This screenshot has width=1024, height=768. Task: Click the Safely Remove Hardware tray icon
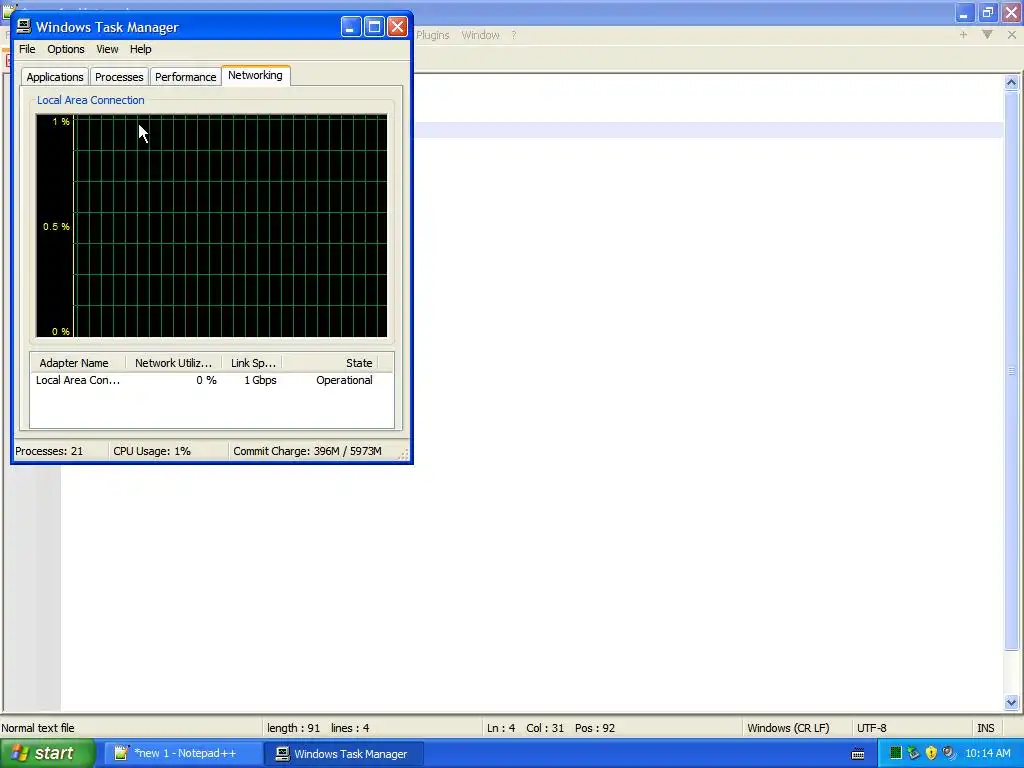[914, 754]
